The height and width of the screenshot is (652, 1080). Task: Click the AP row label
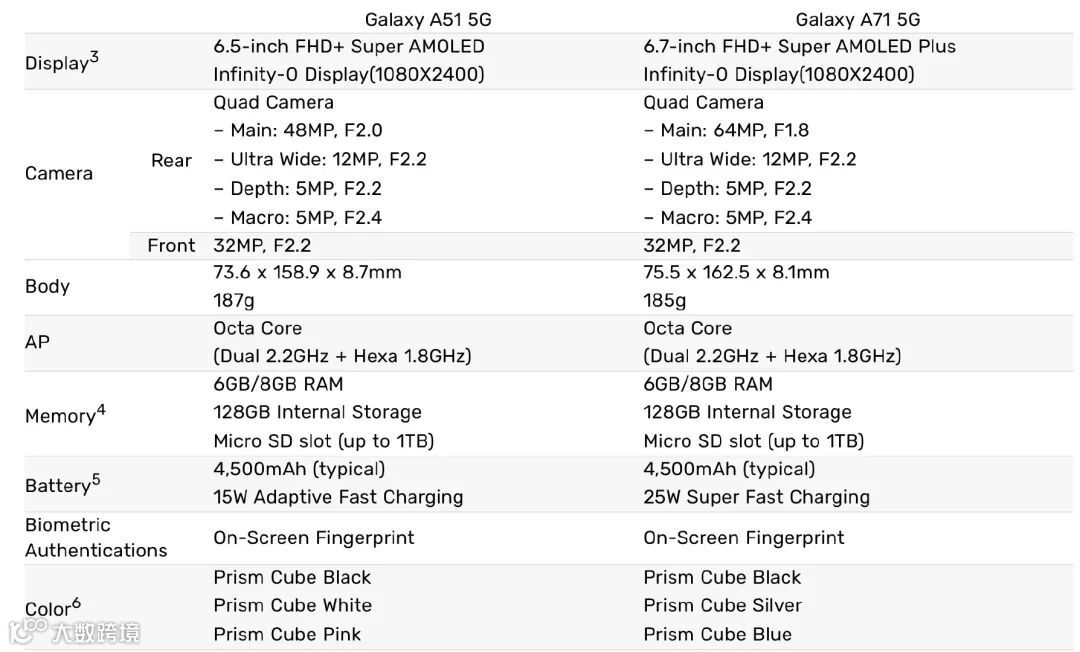click(x=37, y=342)
